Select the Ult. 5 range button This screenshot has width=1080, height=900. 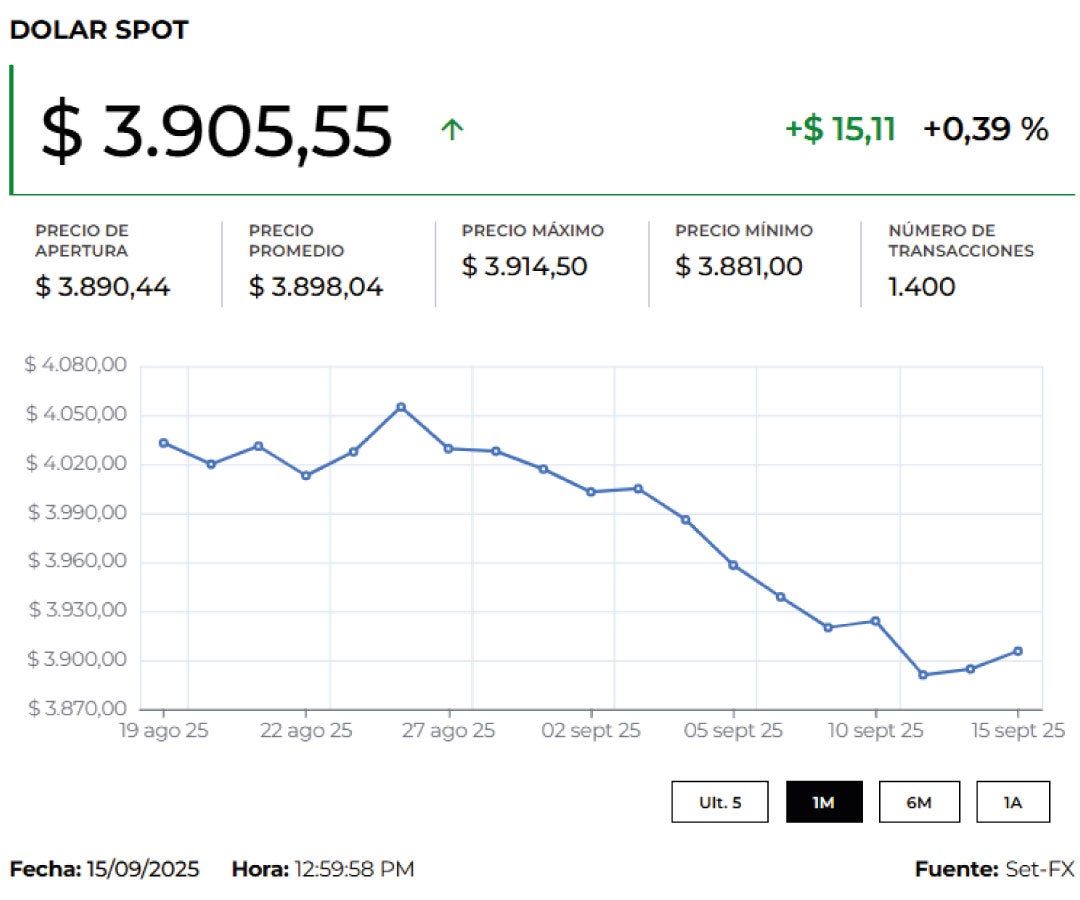click(x=720, y=802)
